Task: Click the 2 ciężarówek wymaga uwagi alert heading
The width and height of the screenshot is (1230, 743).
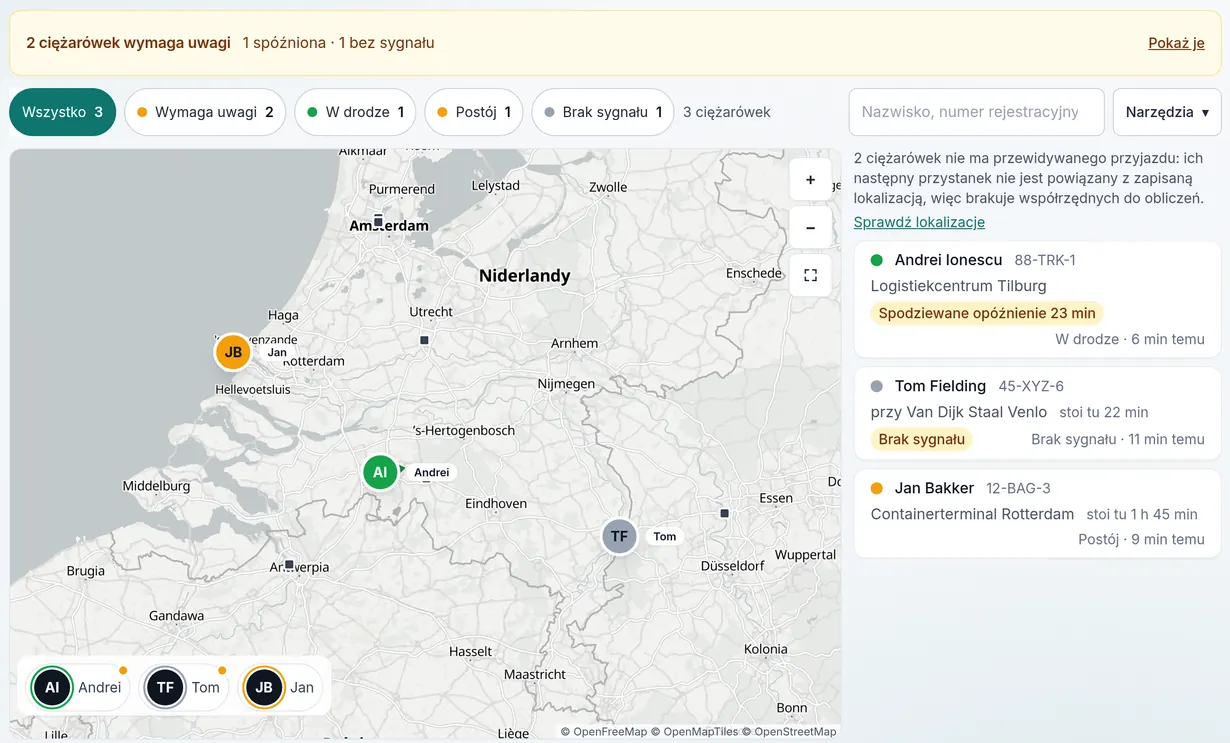Action: click(x=129, y=43)
